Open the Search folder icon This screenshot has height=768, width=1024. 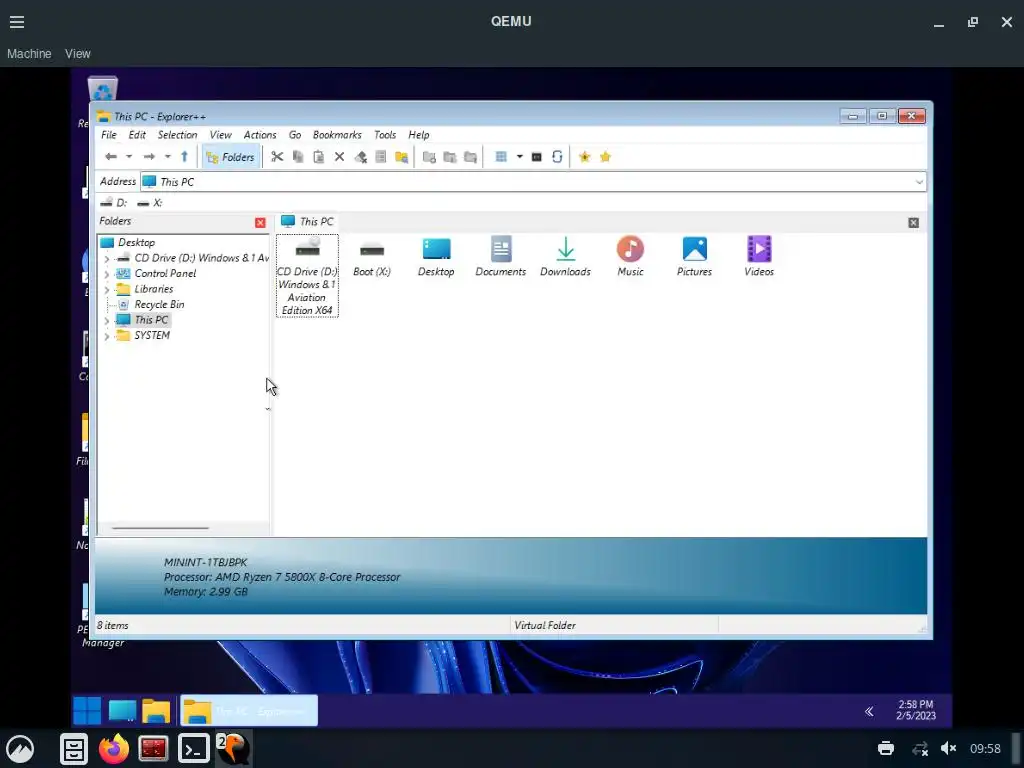coord(402,157)
